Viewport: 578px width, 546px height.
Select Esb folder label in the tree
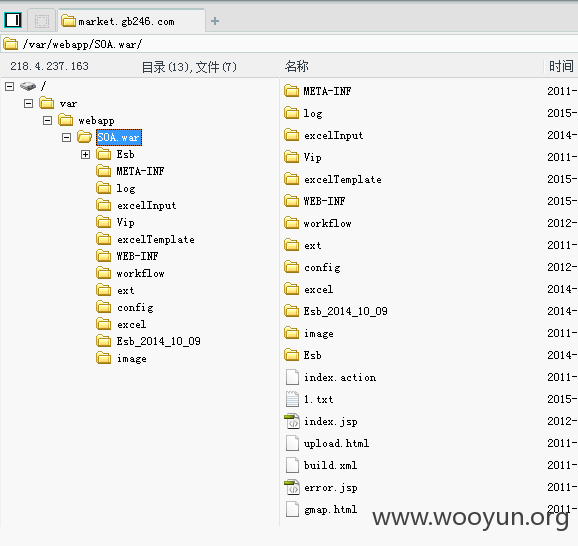tap(125, 154)
